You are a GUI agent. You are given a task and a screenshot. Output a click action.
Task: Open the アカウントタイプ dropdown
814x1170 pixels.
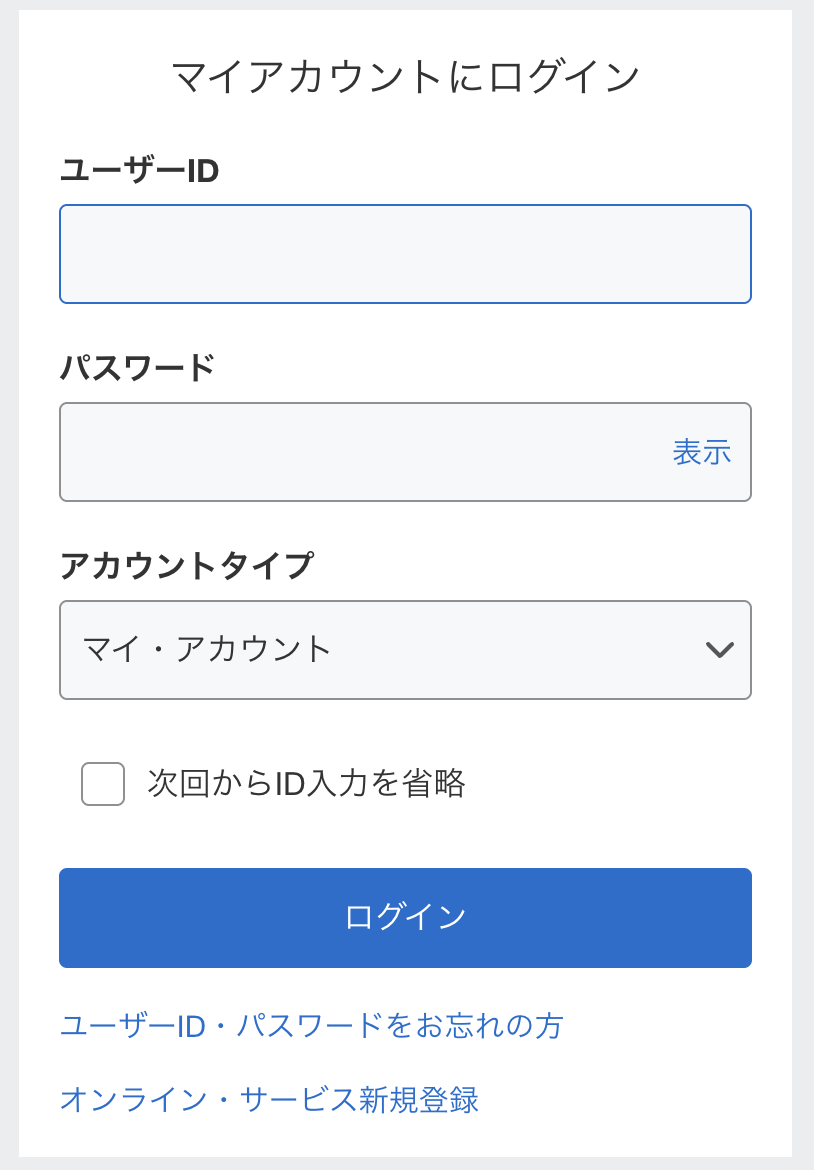pyautogui.click(x=405, y=650)
